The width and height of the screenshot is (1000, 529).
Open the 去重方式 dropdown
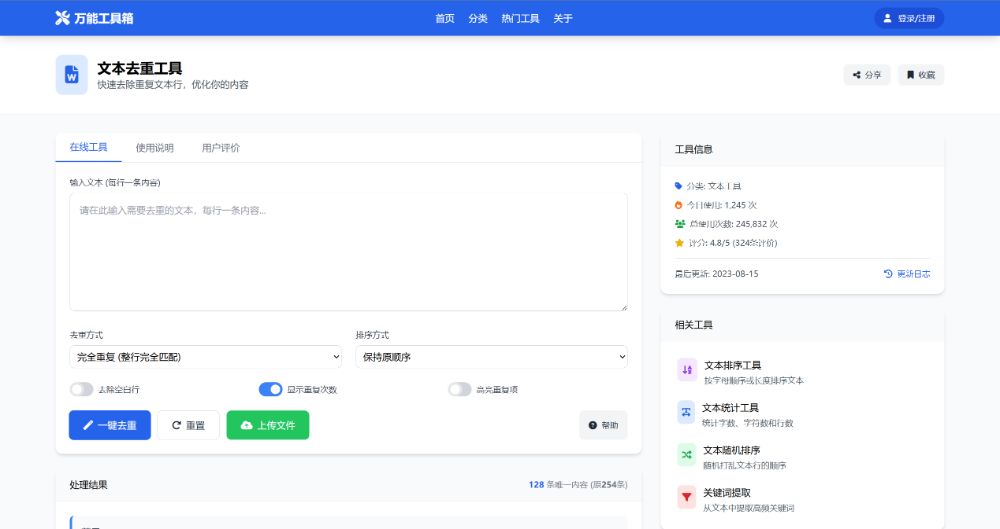pyautogui.click(x=205, y=357)
